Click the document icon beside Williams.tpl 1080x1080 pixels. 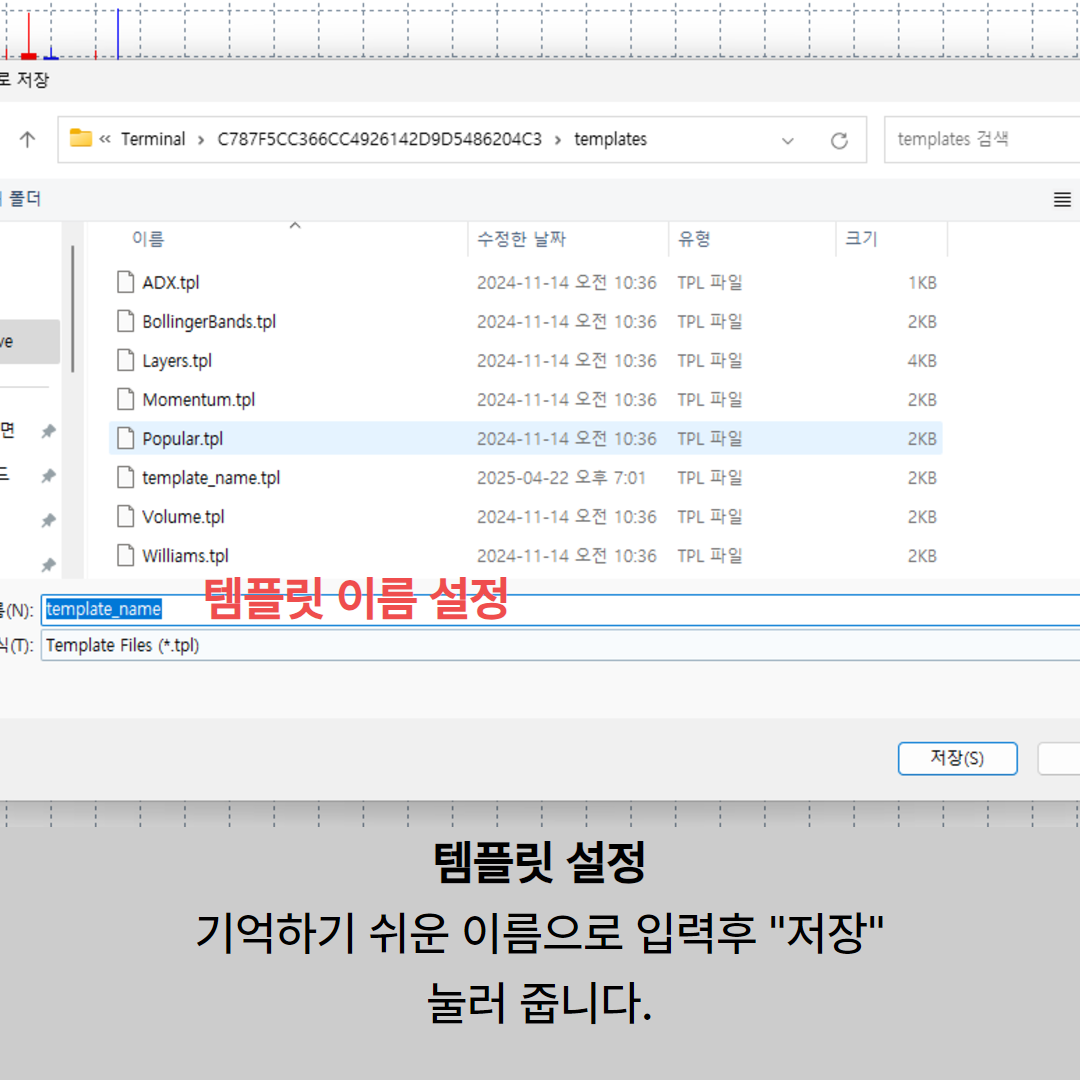pos(124,555)
